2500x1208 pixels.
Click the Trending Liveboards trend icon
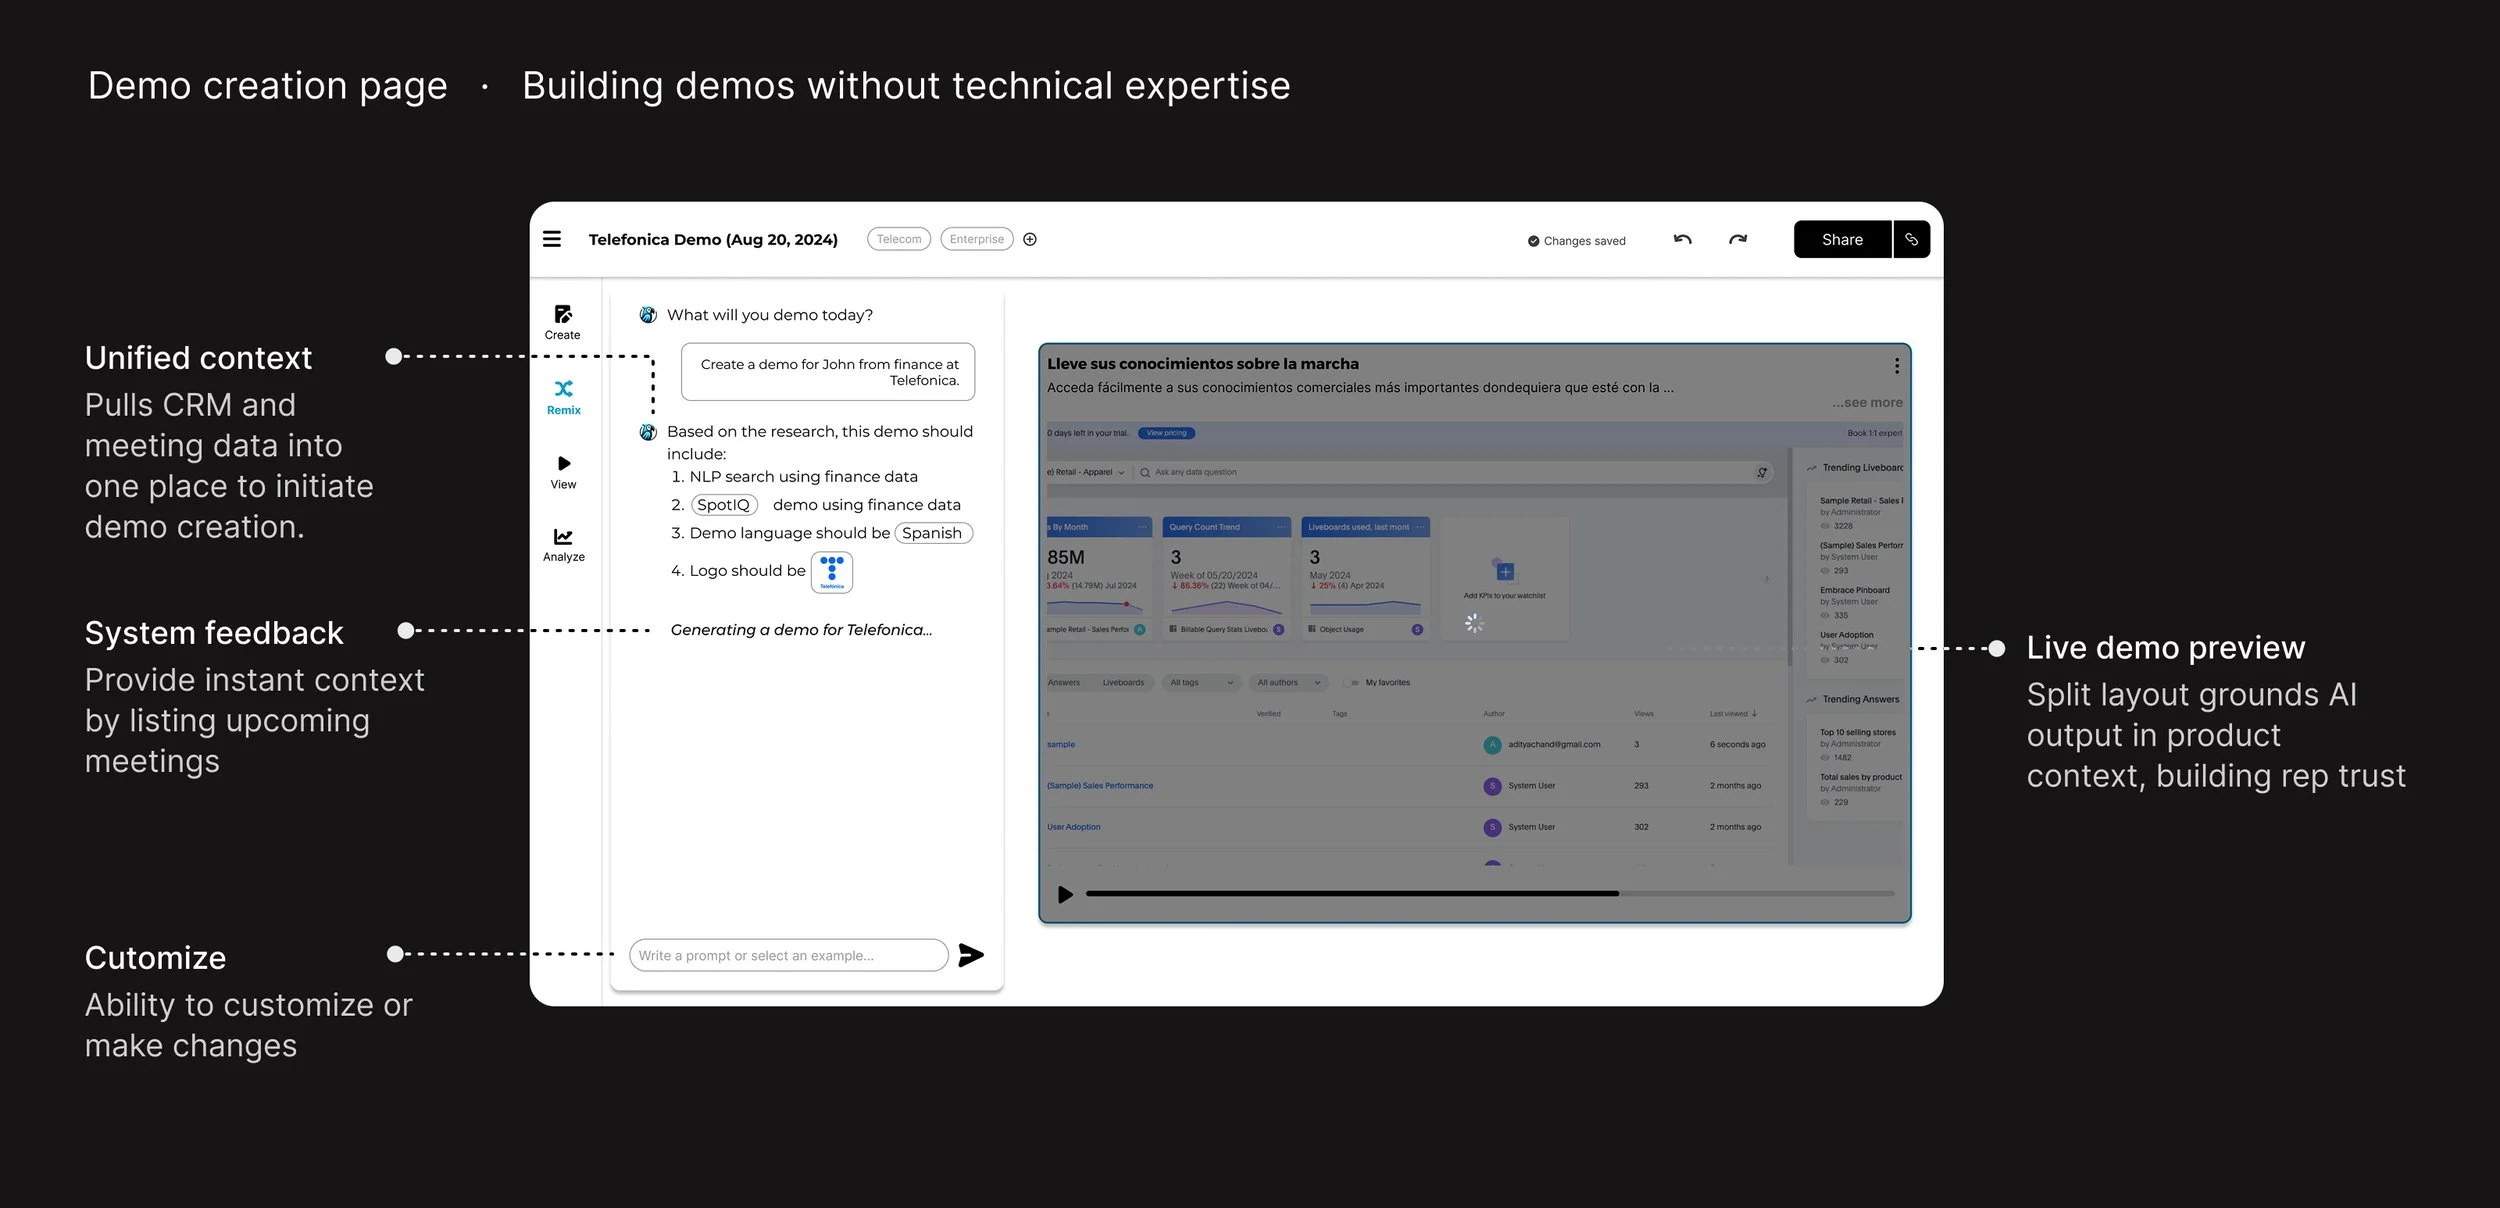click(x=1812, y=468)
